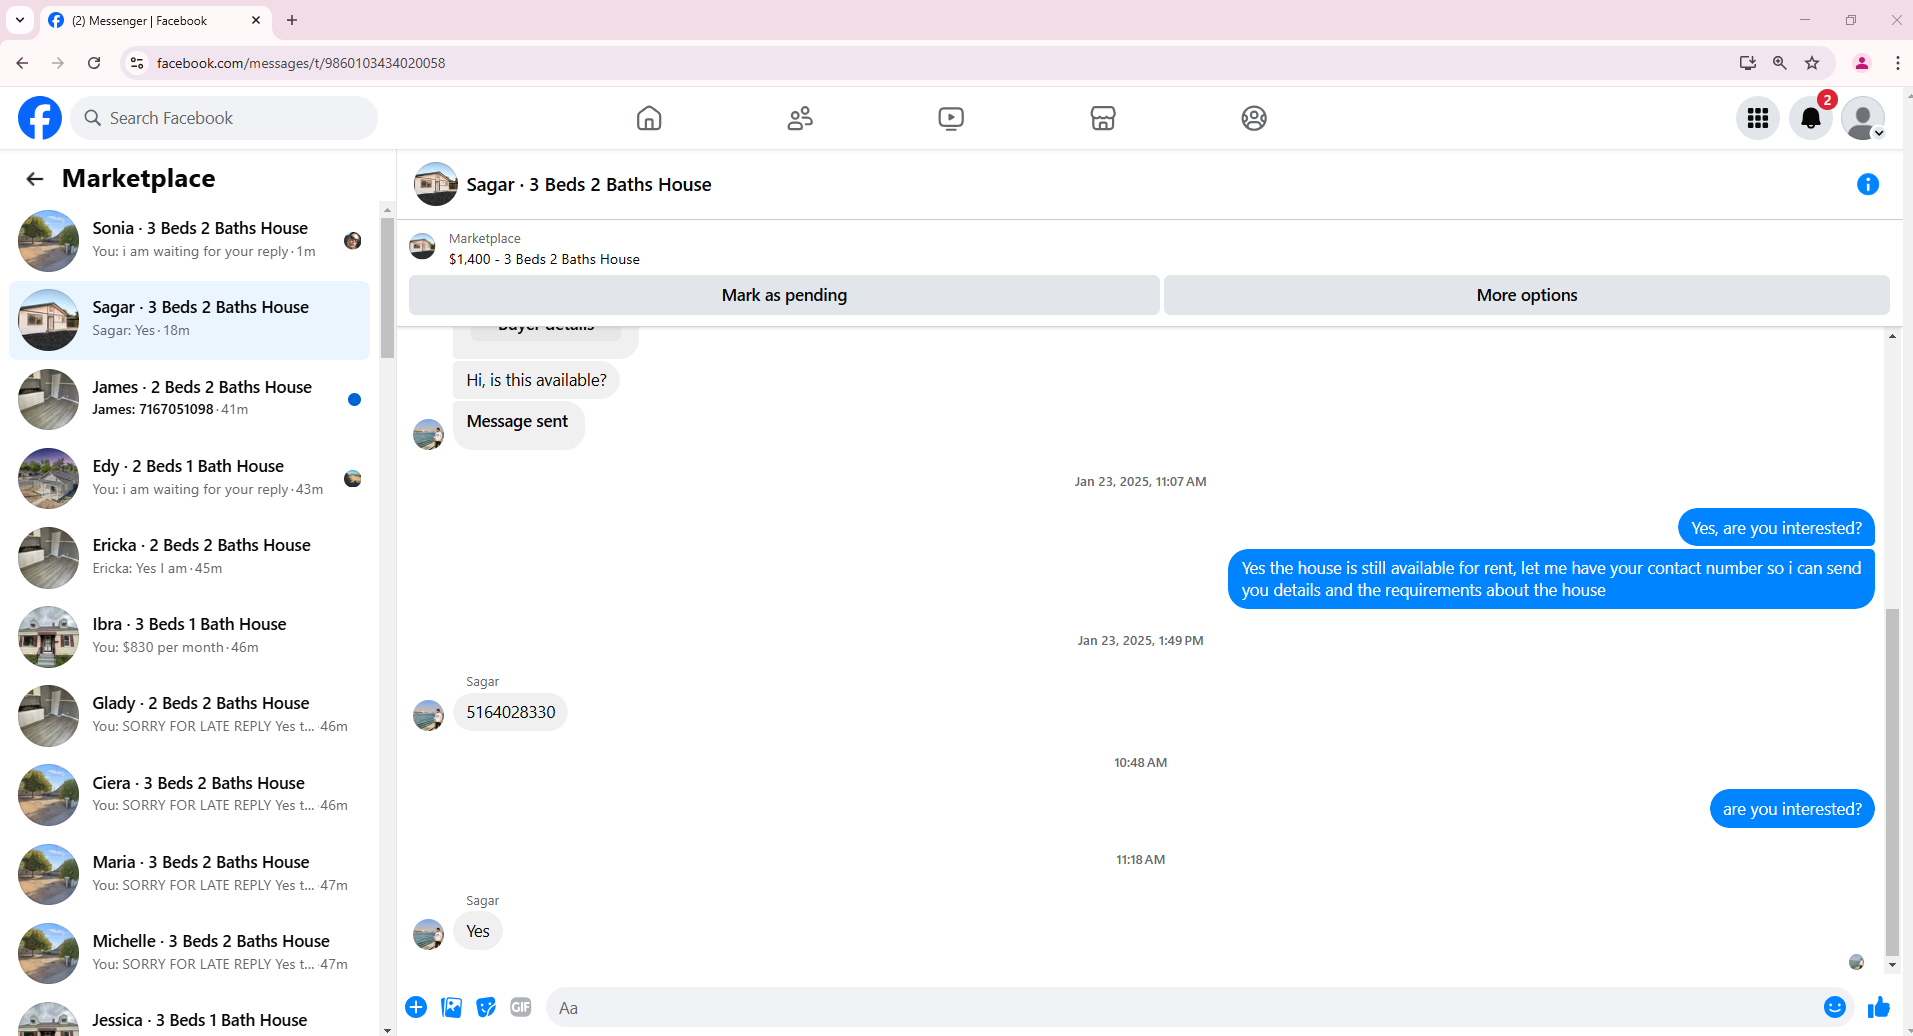Screen dimensions: 1913x1036
Task: Open Maria's 3 Beds 2 Baths House chat
Action: [x=190, y=874]
